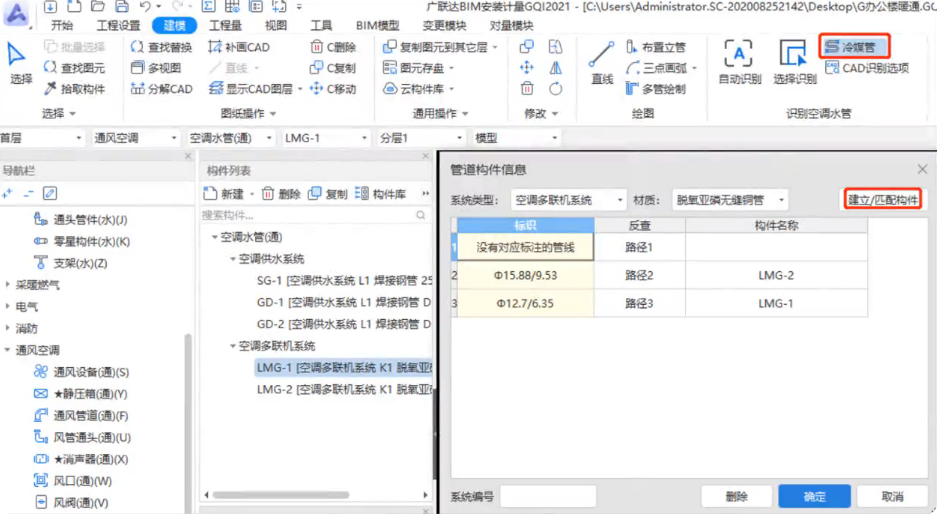Select the 选择 arrow tool

(18, 63)
